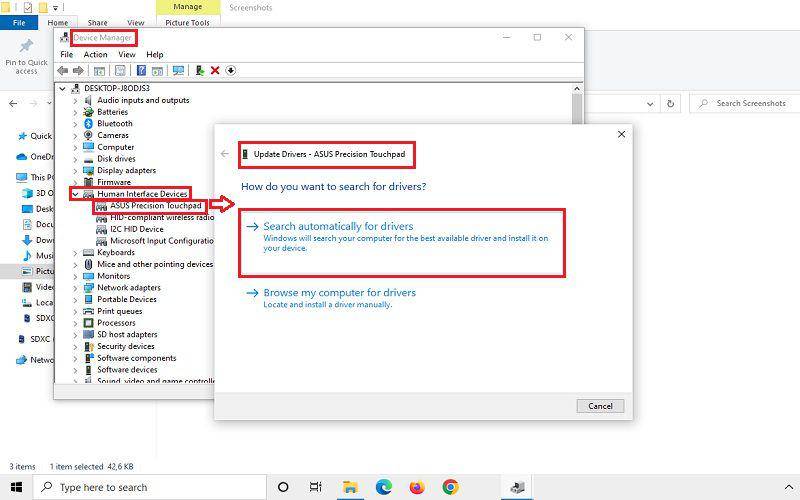
Task: Switch to the Share tab in File Explorer
Action: tap(97, 22)
